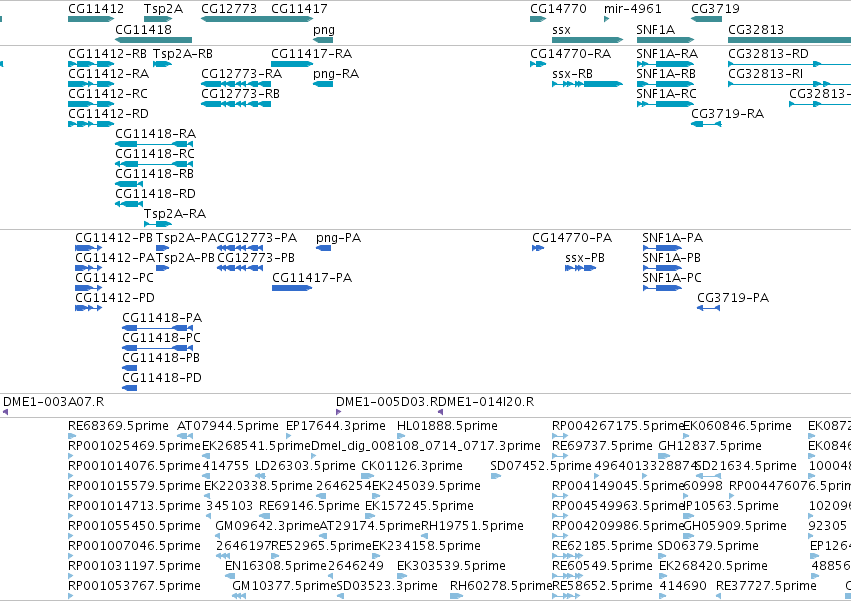Select the CG3719 gene label

click(x=715, y=9)
